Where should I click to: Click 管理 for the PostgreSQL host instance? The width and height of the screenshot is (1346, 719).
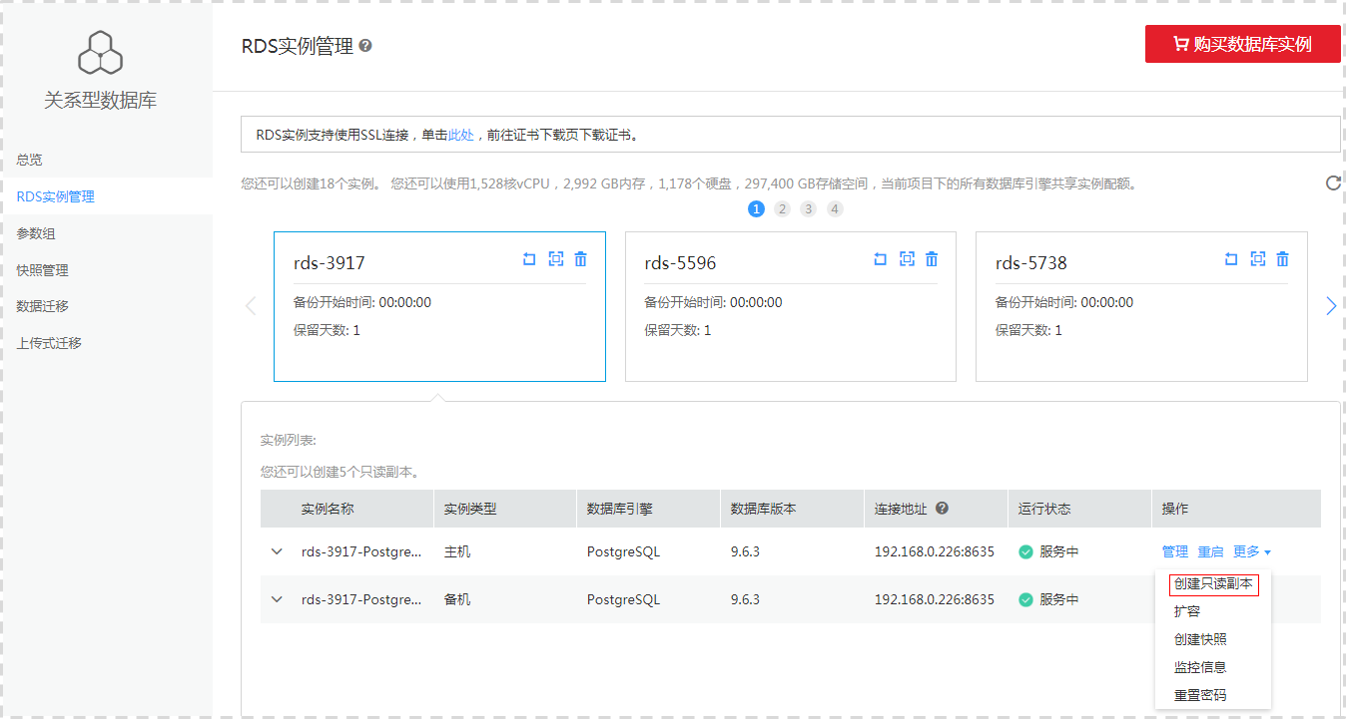[x=1173, y=551]
